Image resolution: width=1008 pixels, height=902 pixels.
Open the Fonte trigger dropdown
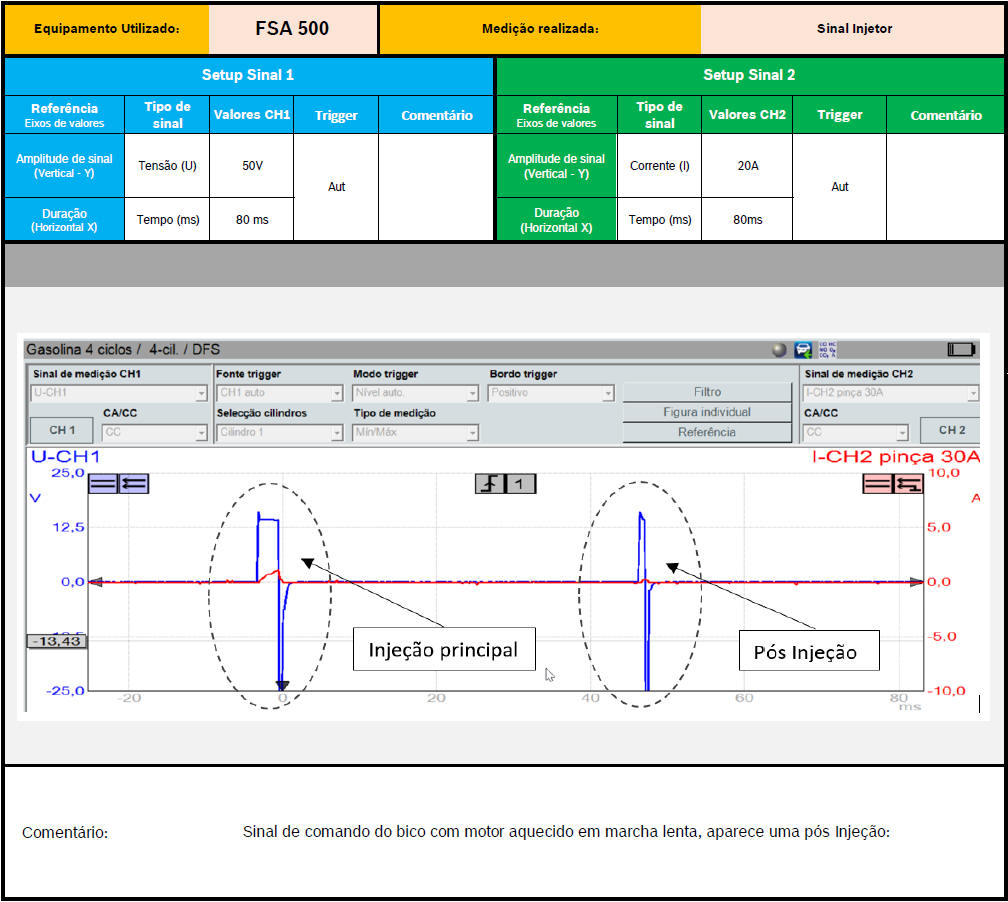pyautogui.click(x=280, y=394)
